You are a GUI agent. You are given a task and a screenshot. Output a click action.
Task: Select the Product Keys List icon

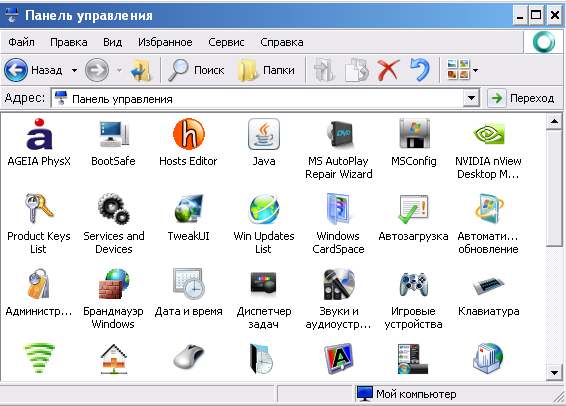39,224
